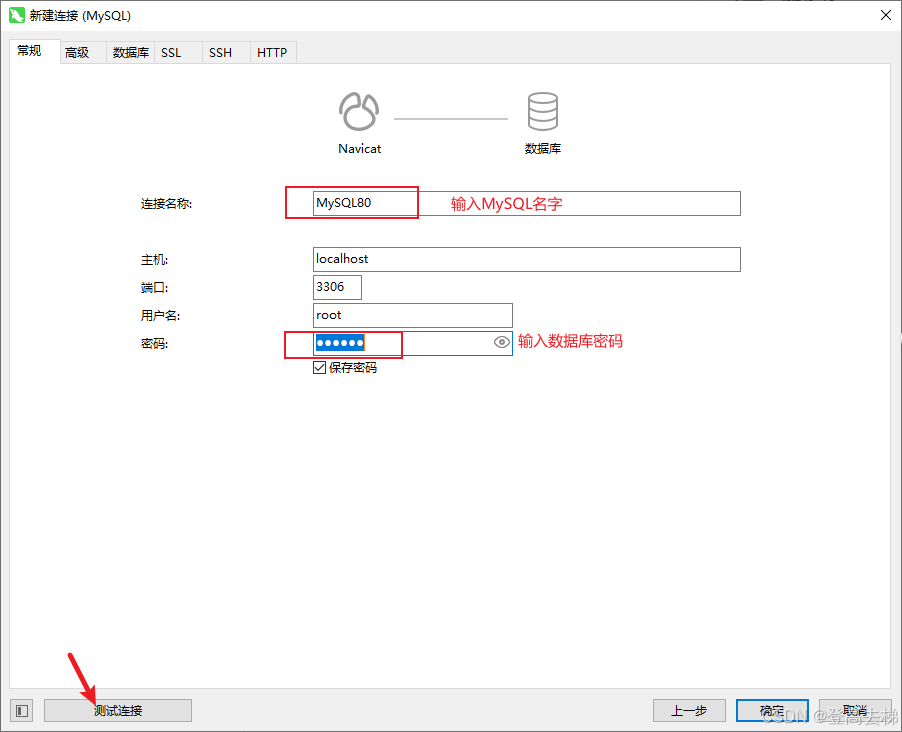
Task: Click the 端口 label
Action: [x=154, y=288]
